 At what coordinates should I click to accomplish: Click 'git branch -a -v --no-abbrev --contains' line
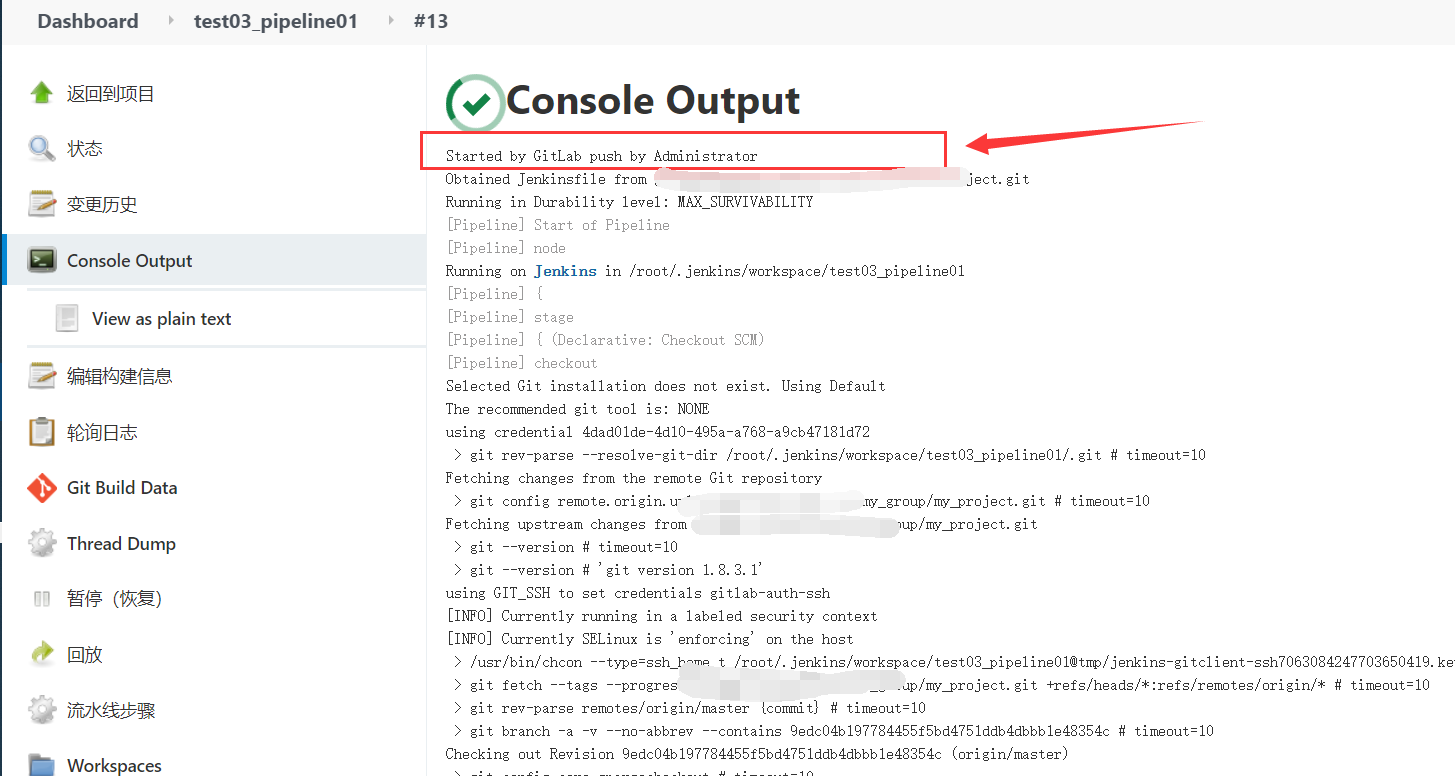pos(834,731)
